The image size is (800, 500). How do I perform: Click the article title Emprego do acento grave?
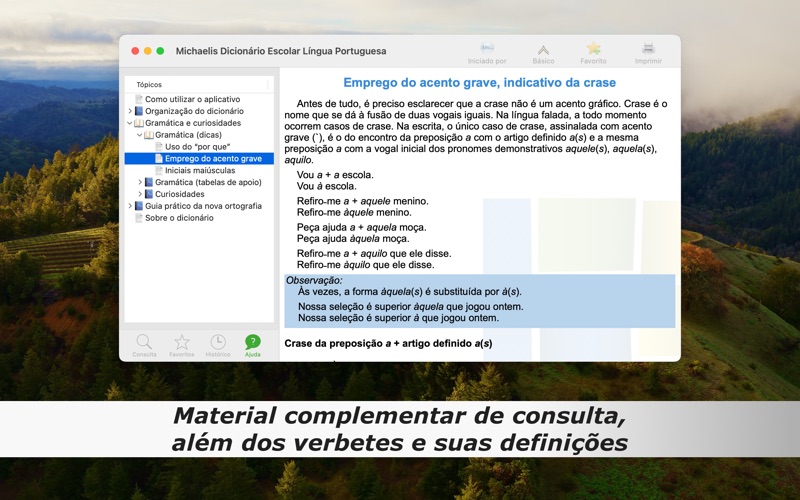(480, 83)
